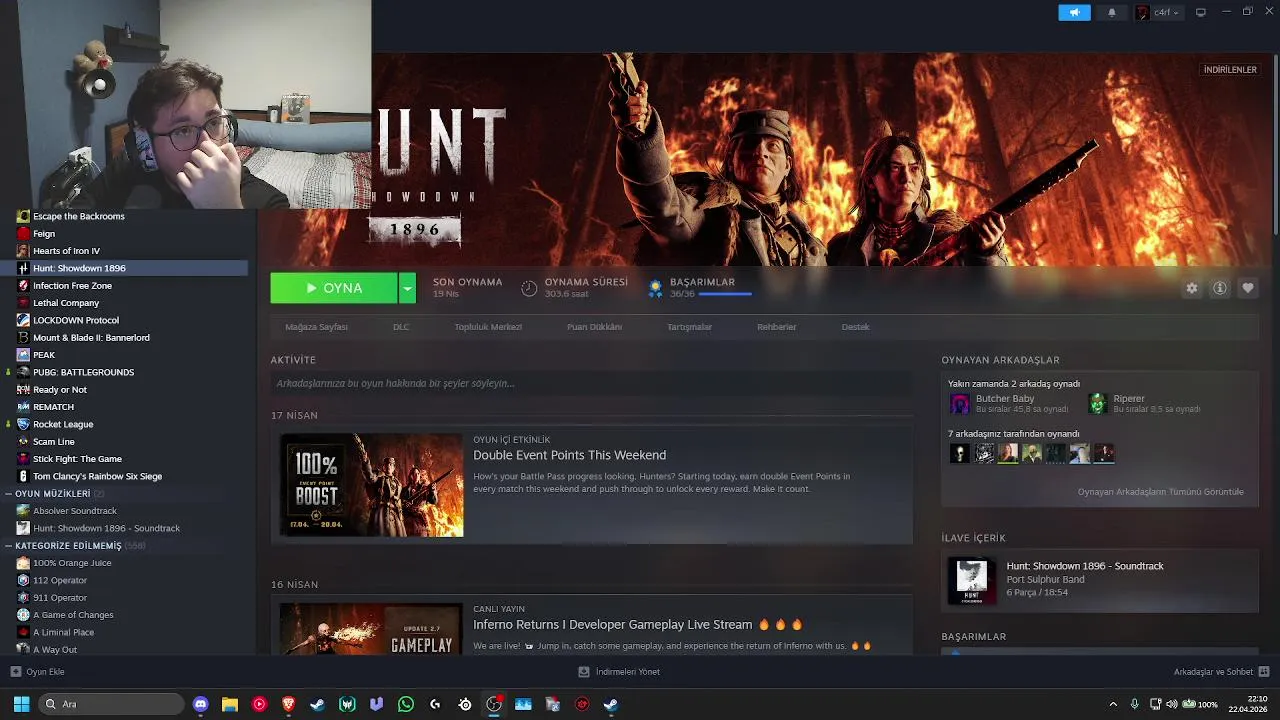Open the Puan Dükkânı tab
This screenshot has height=720, width=1280.
point(594,327)
